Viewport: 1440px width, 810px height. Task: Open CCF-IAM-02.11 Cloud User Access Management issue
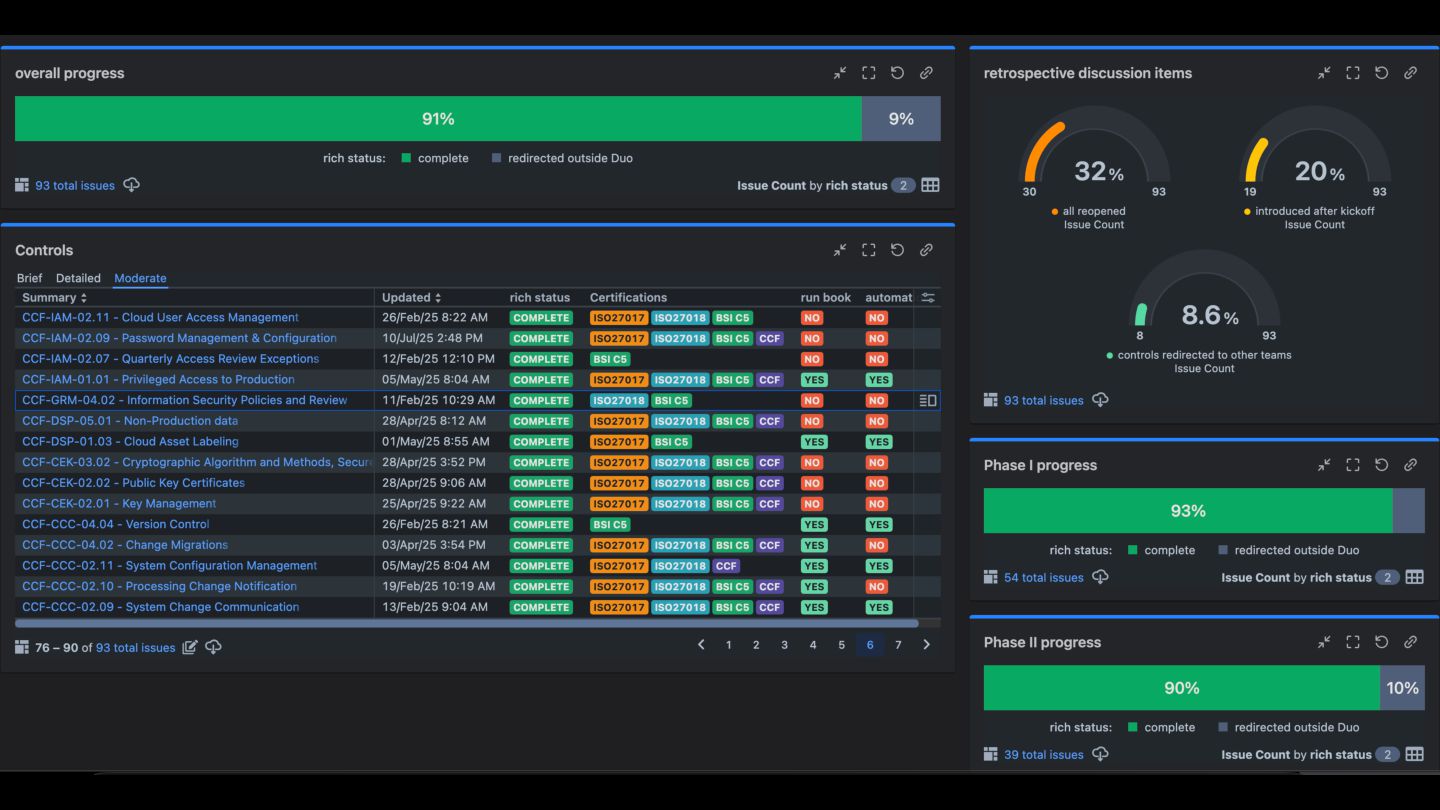point(160,318)
